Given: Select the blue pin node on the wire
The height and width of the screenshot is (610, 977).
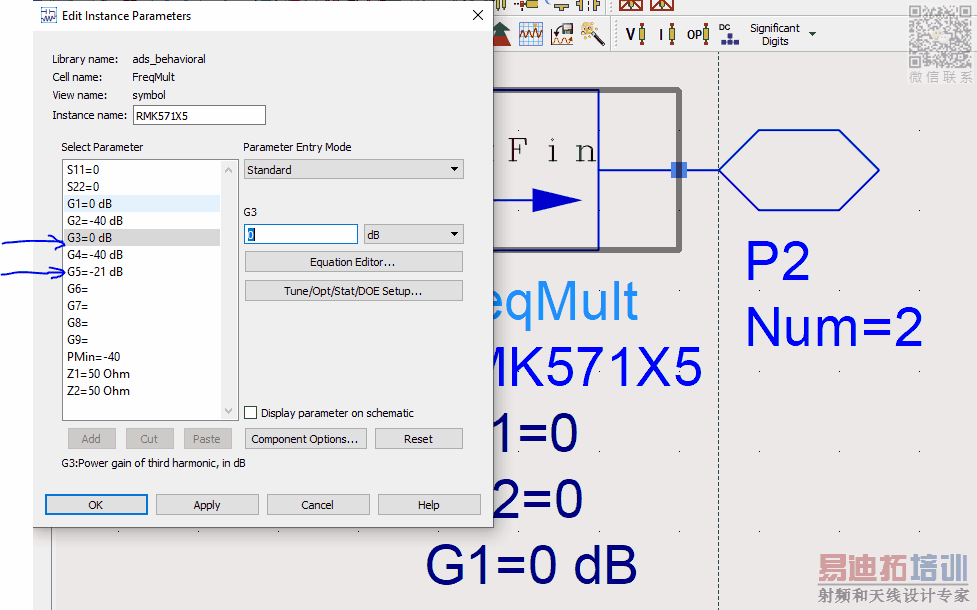Looking at the screenshot, I should click(679, 169).
